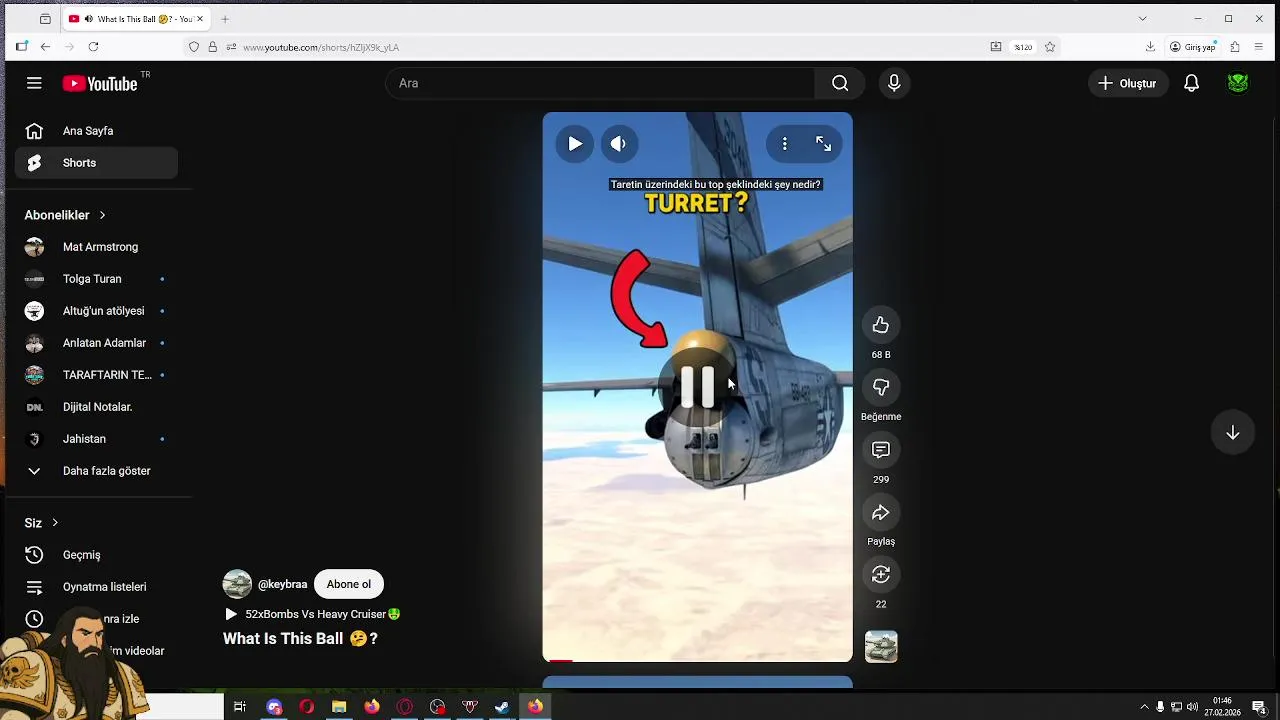Click the video progress bar

click(697, 660)
